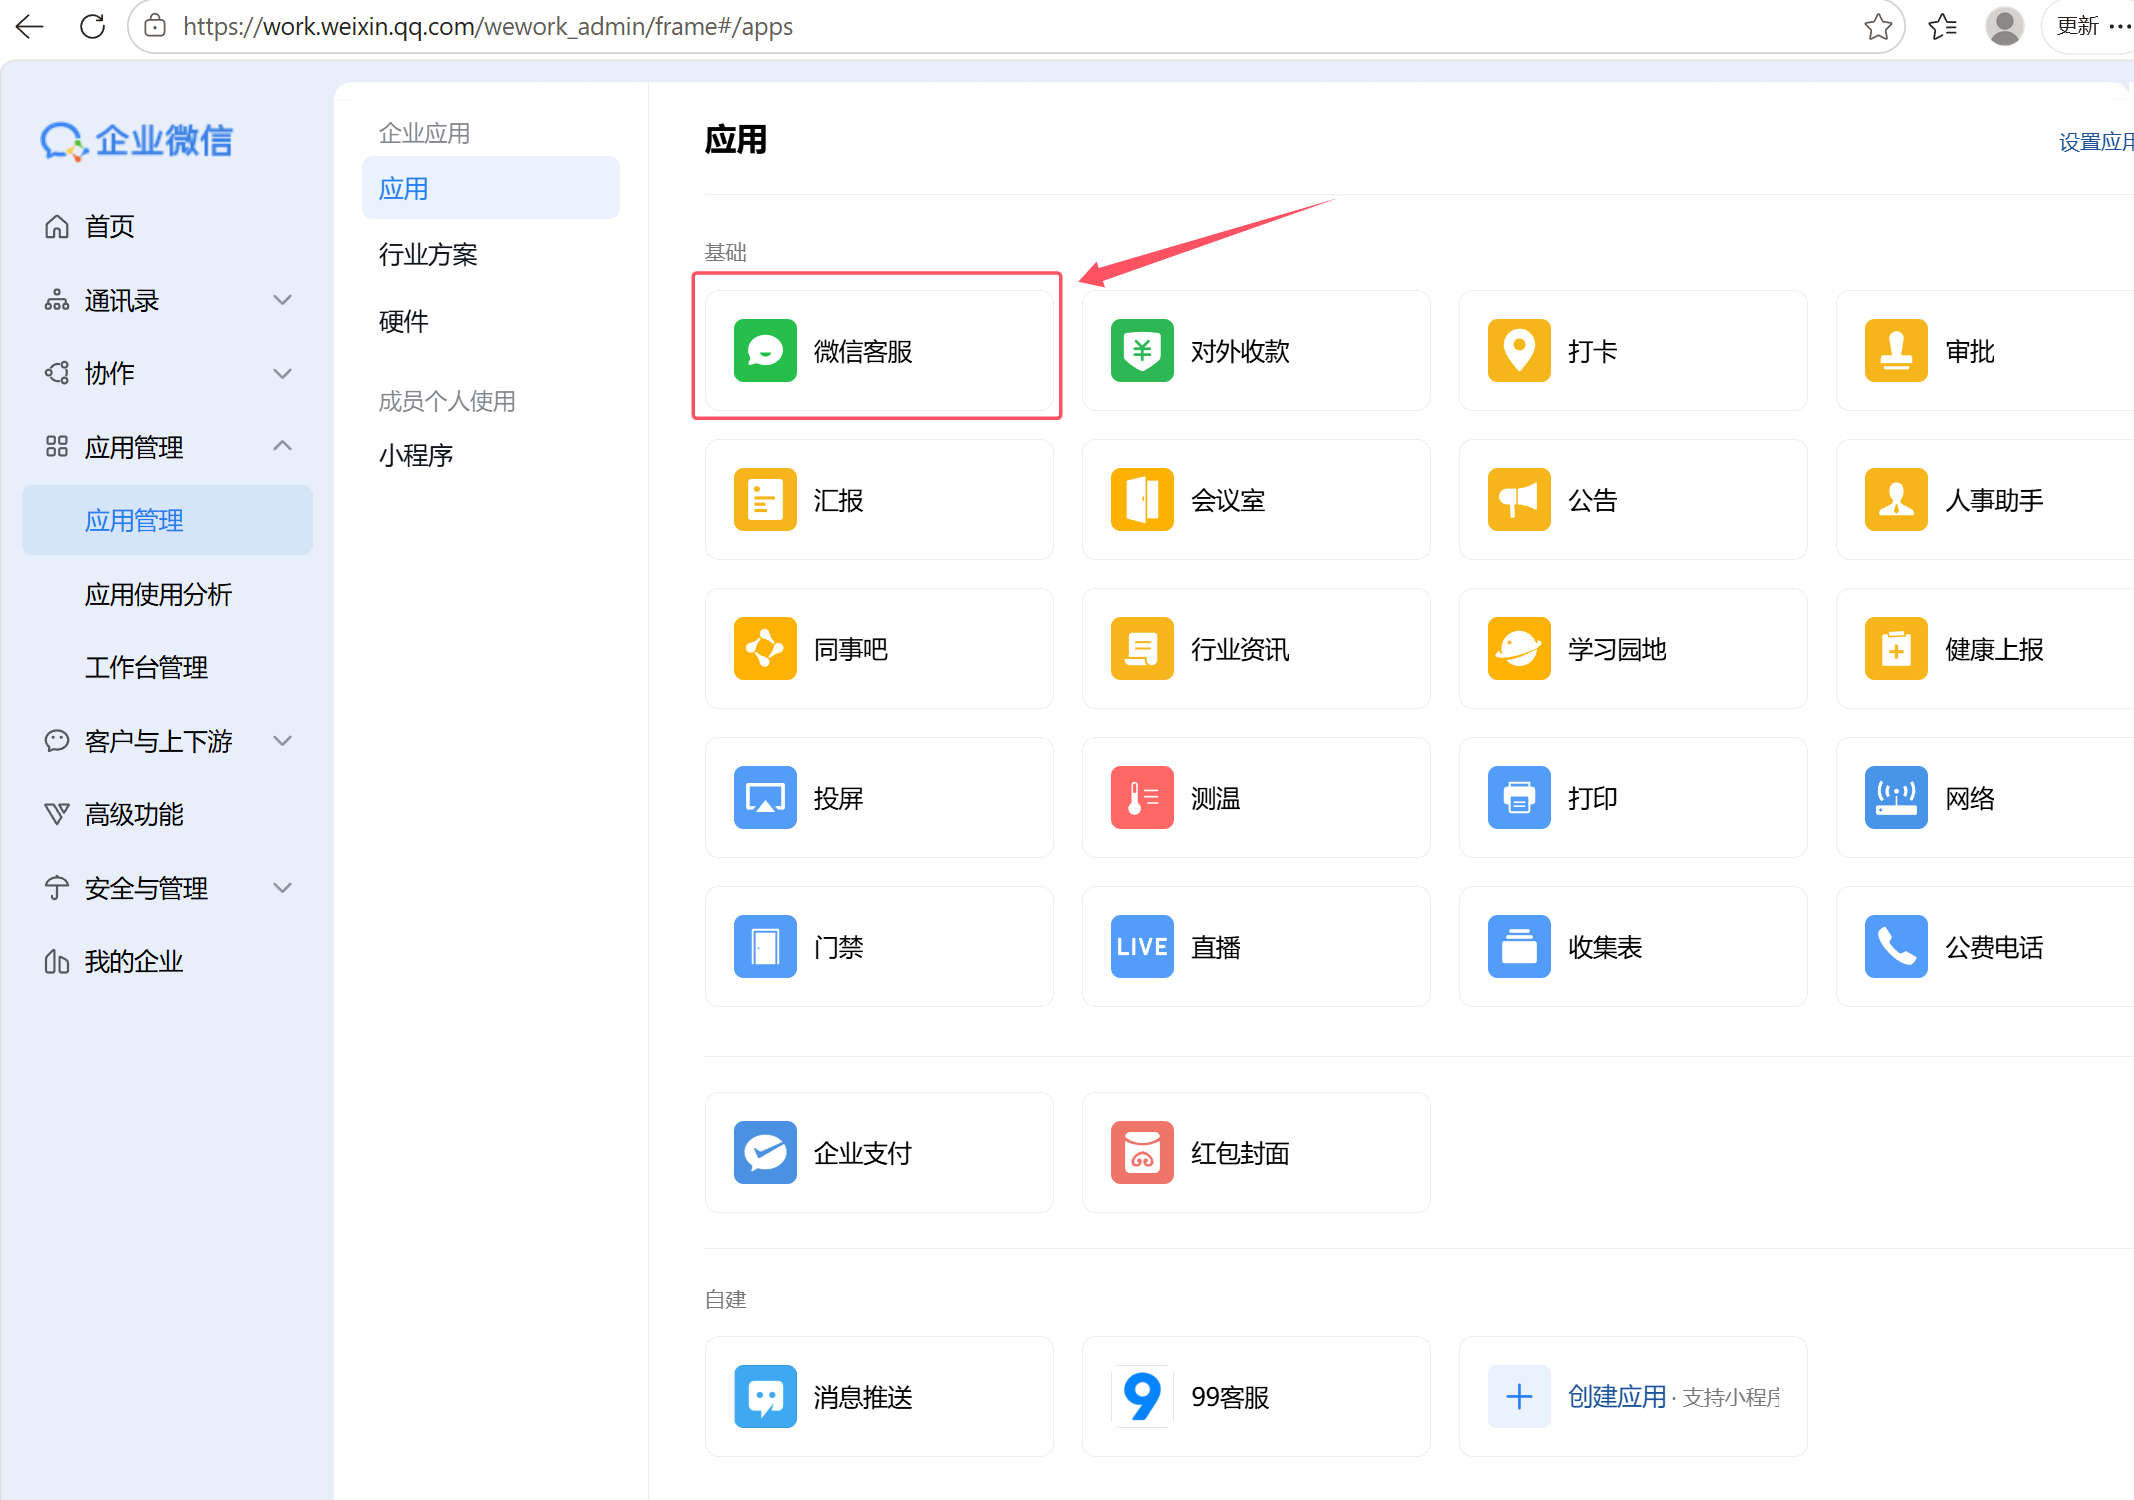This screenshot has height=1500, width=2134.
Task: Open the 公告 megaphone icon
Action: tap(1519, 500)
